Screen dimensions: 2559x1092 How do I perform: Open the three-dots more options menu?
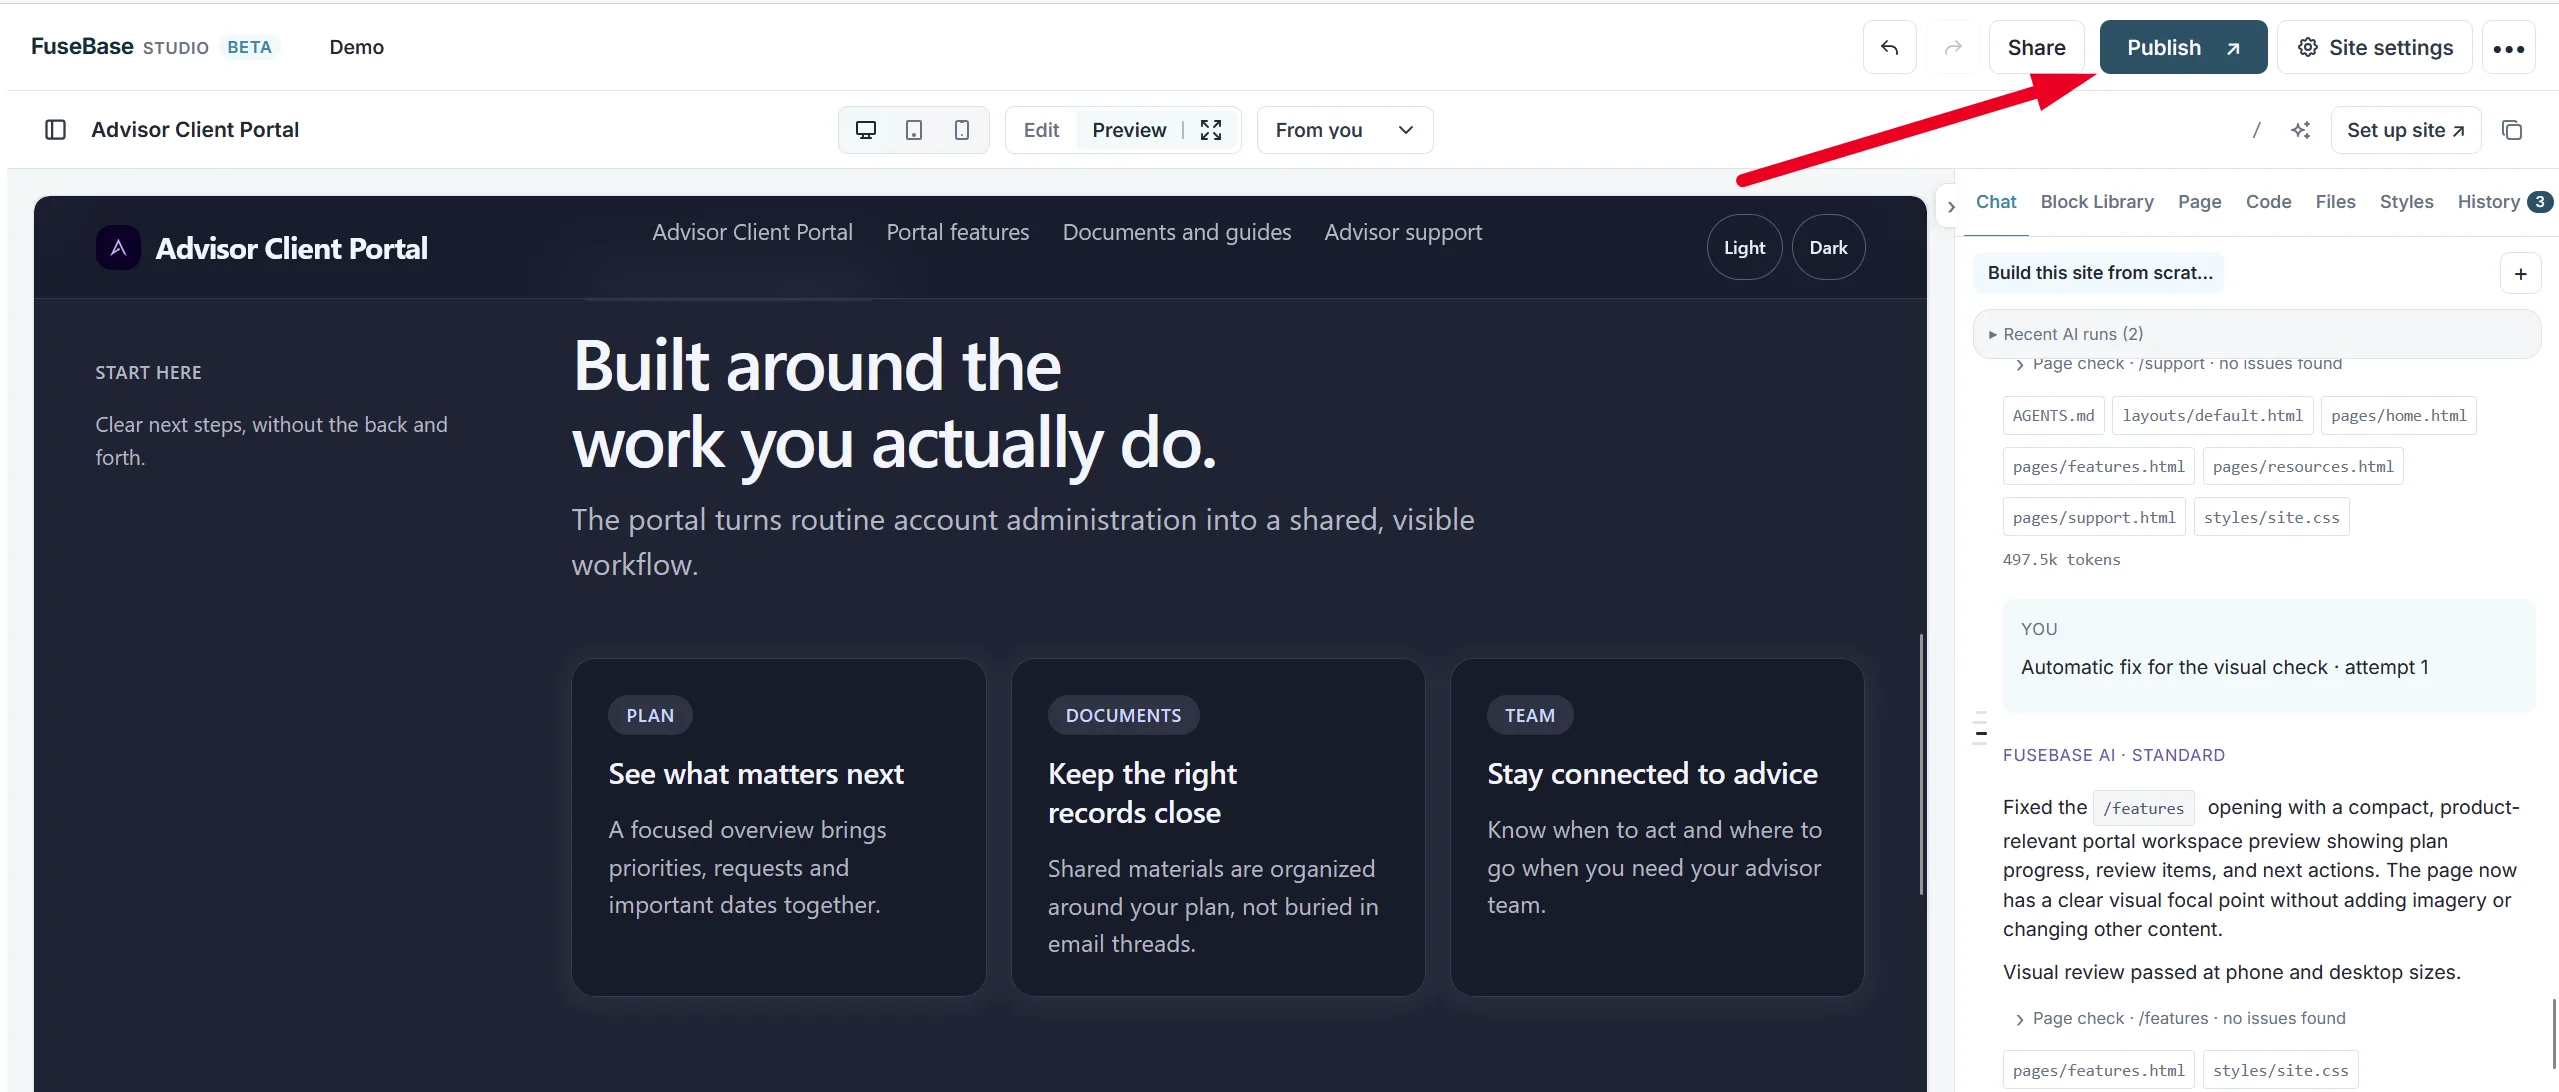click(2508, 48)
